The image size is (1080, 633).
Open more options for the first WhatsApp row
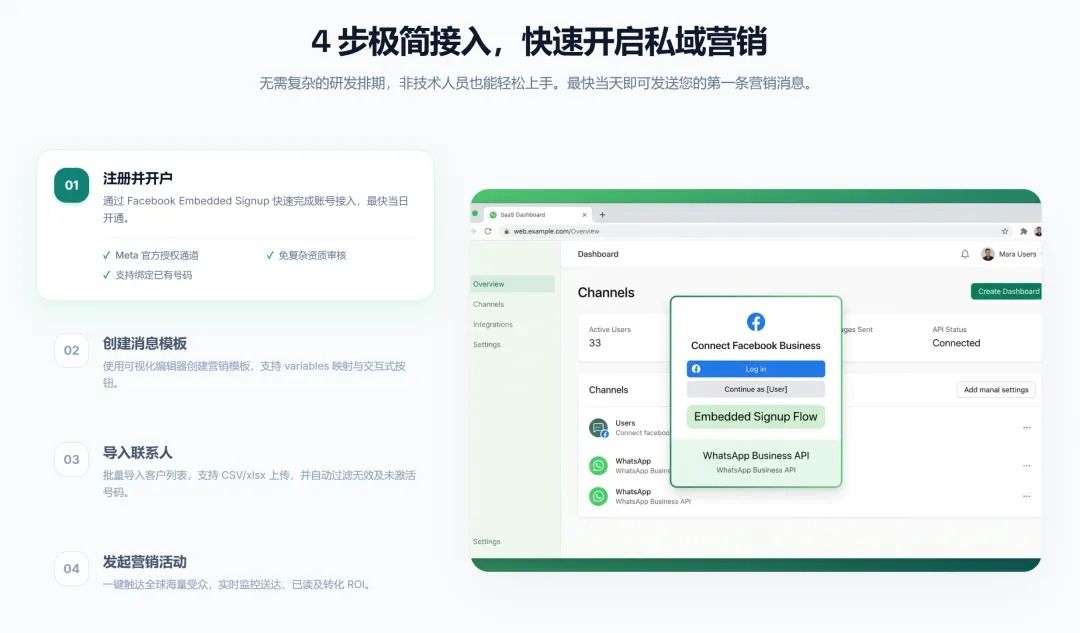click(1026, 466)
